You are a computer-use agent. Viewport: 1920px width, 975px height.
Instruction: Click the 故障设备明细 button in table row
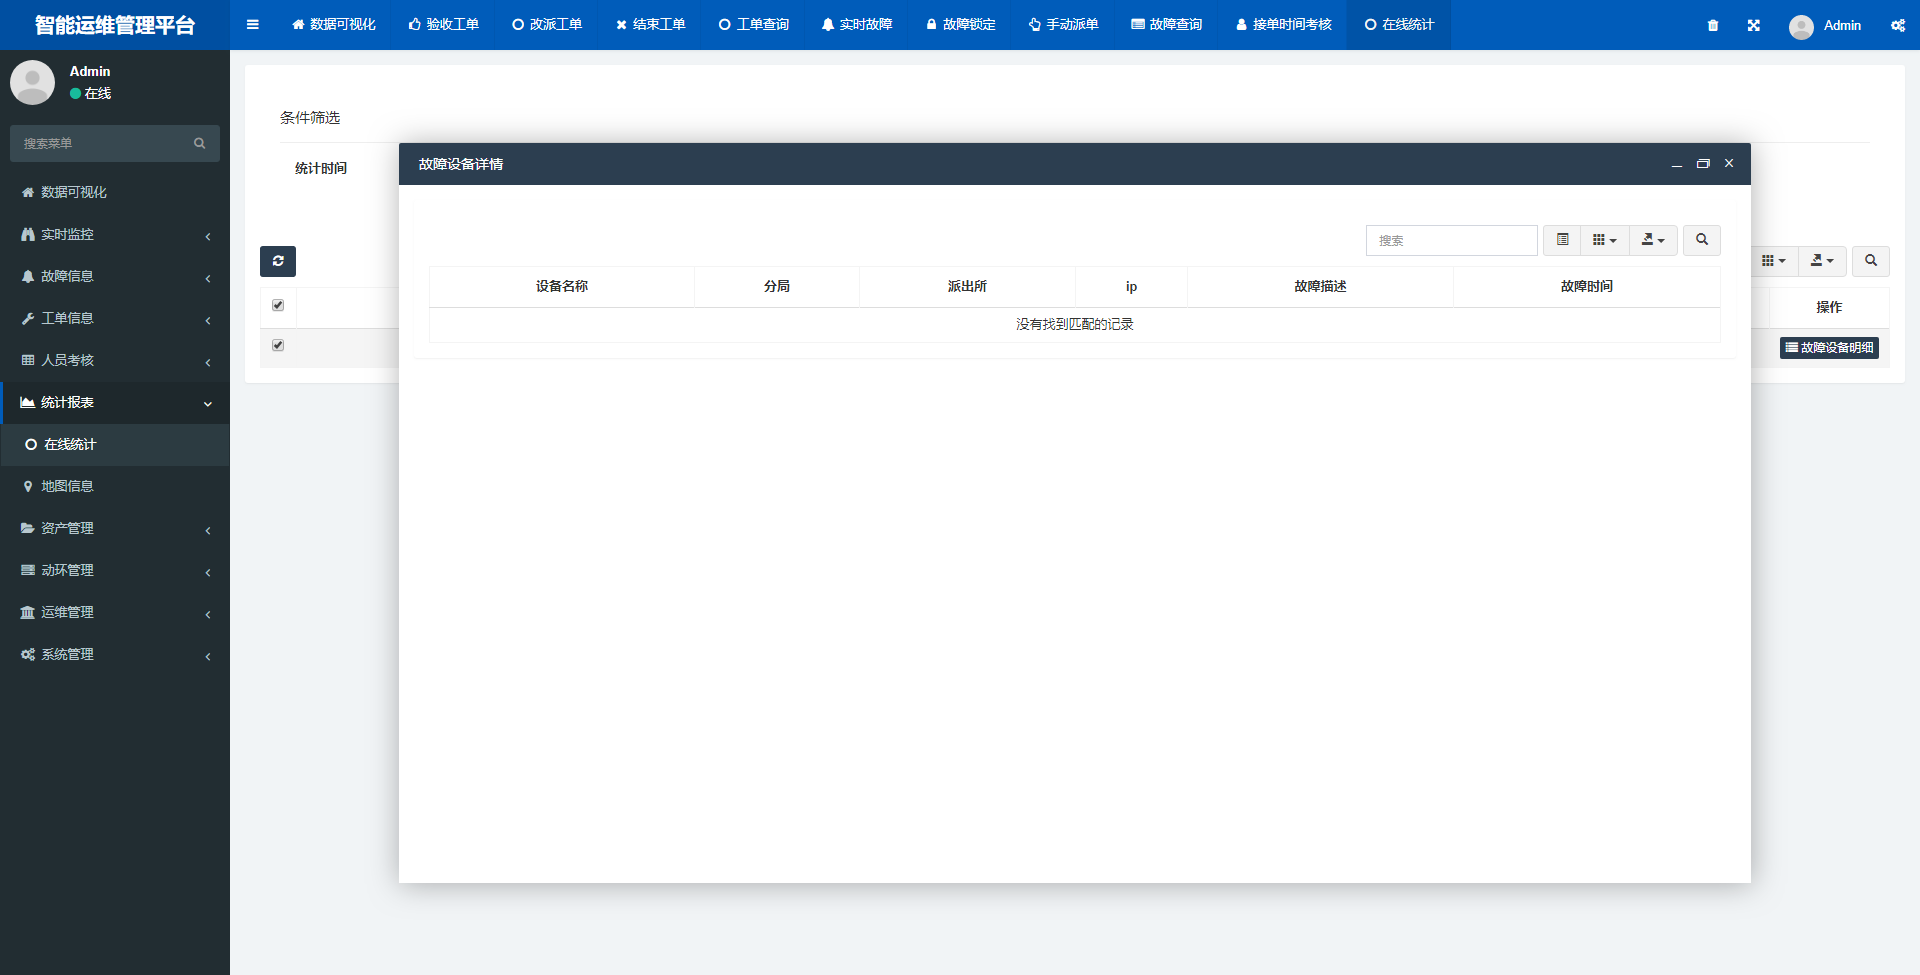point(1829,348)
